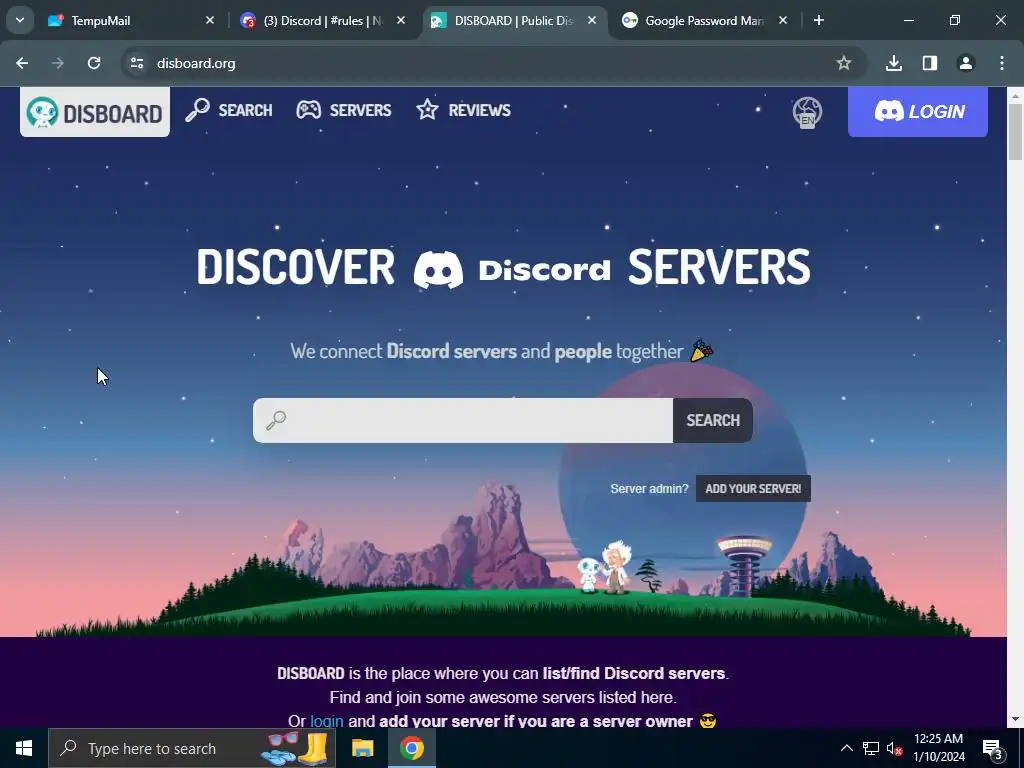Toggle the Chrome side panel
This screenshot has width=1024, height=768.
tap(930, 63)
